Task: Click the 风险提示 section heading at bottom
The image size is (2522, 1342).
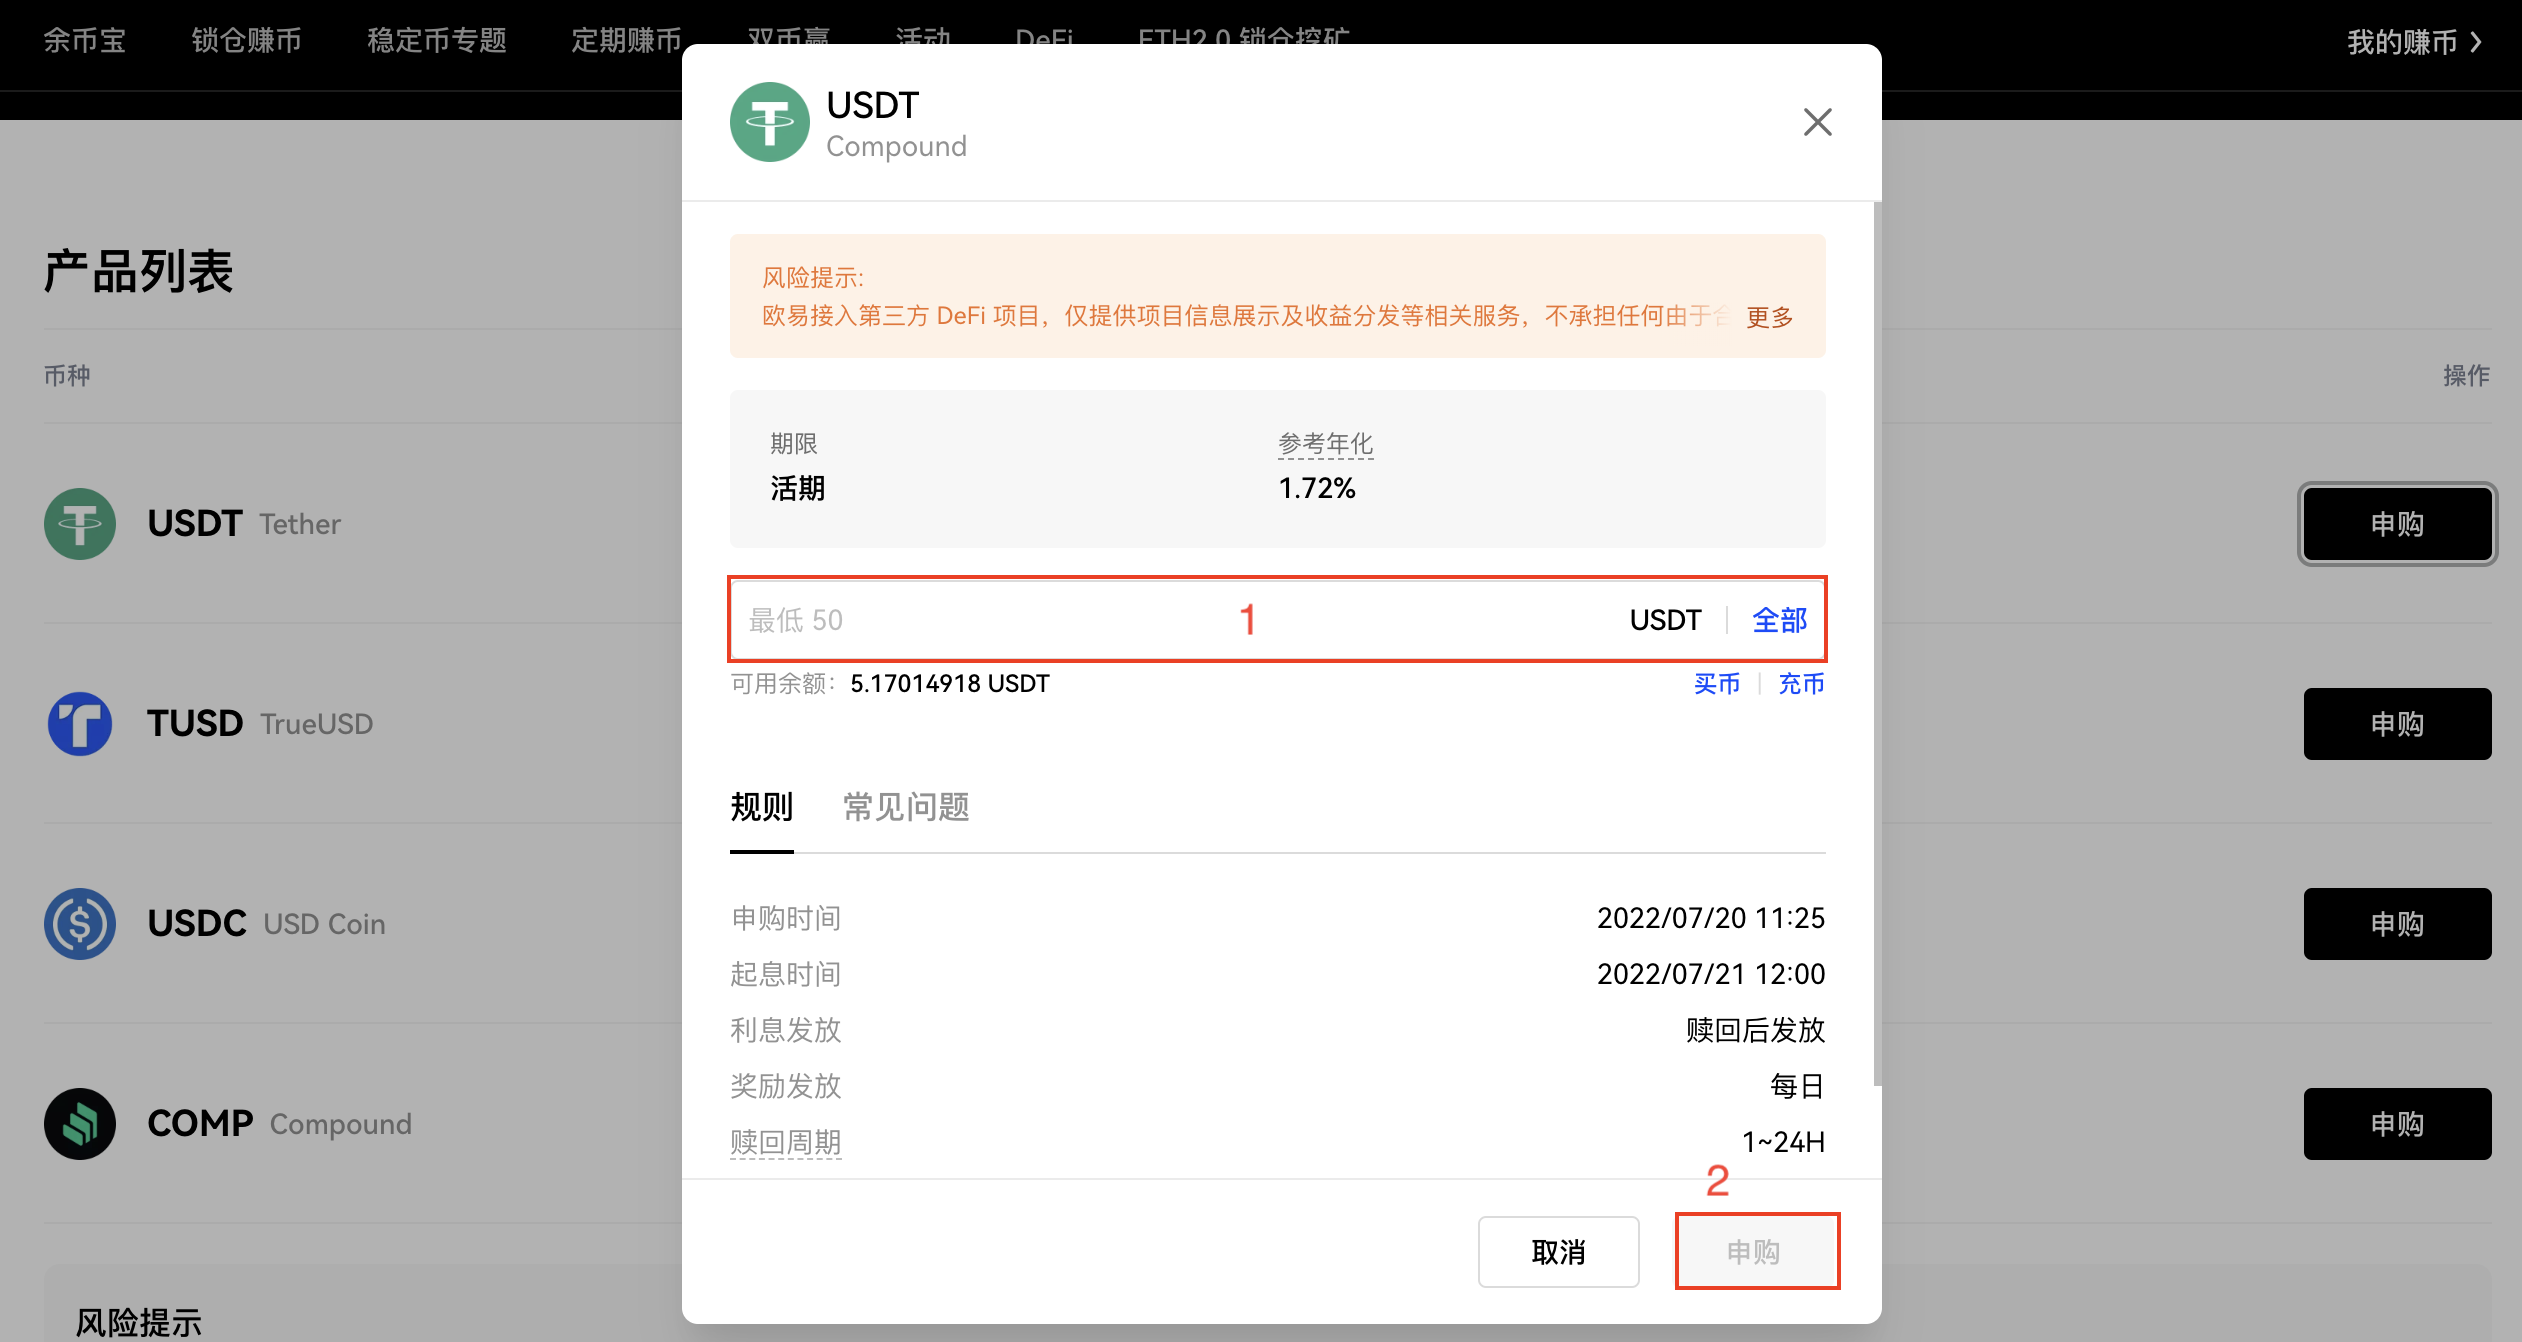Action: 139,1322
